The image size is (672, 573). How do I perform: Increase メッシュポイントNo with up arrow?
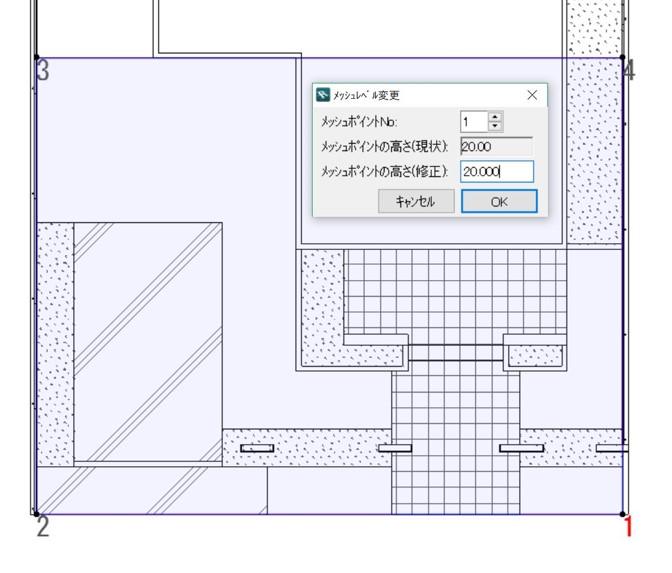point(495,117)
